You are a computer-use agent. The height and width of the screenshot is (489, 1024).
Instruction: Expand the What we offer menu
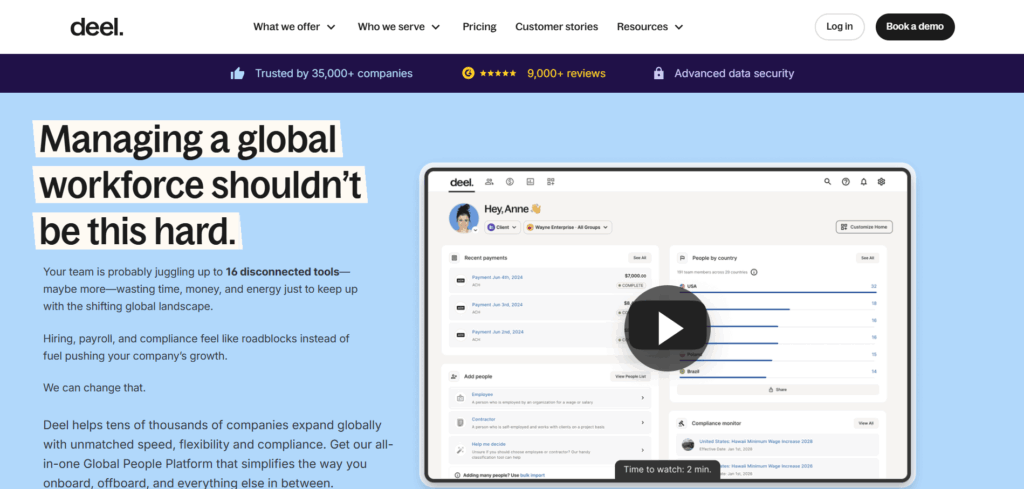tap(295, 27)
